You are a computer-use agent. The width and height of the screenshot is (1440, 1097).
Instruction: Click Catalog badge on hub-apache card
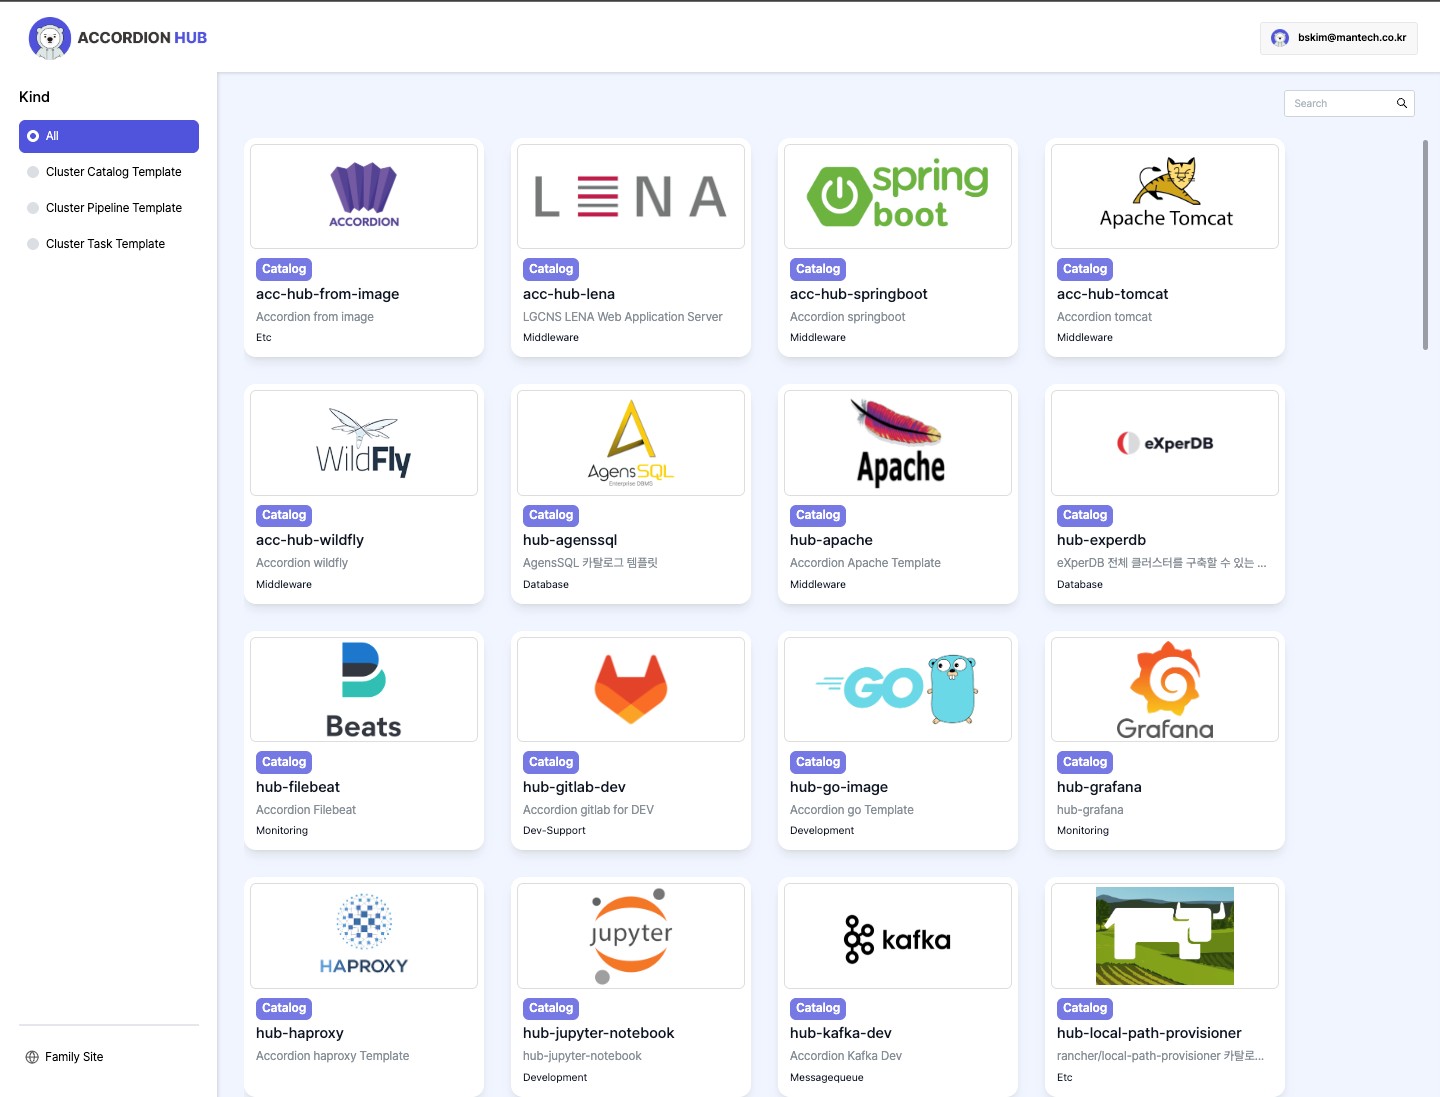point(818,515)
